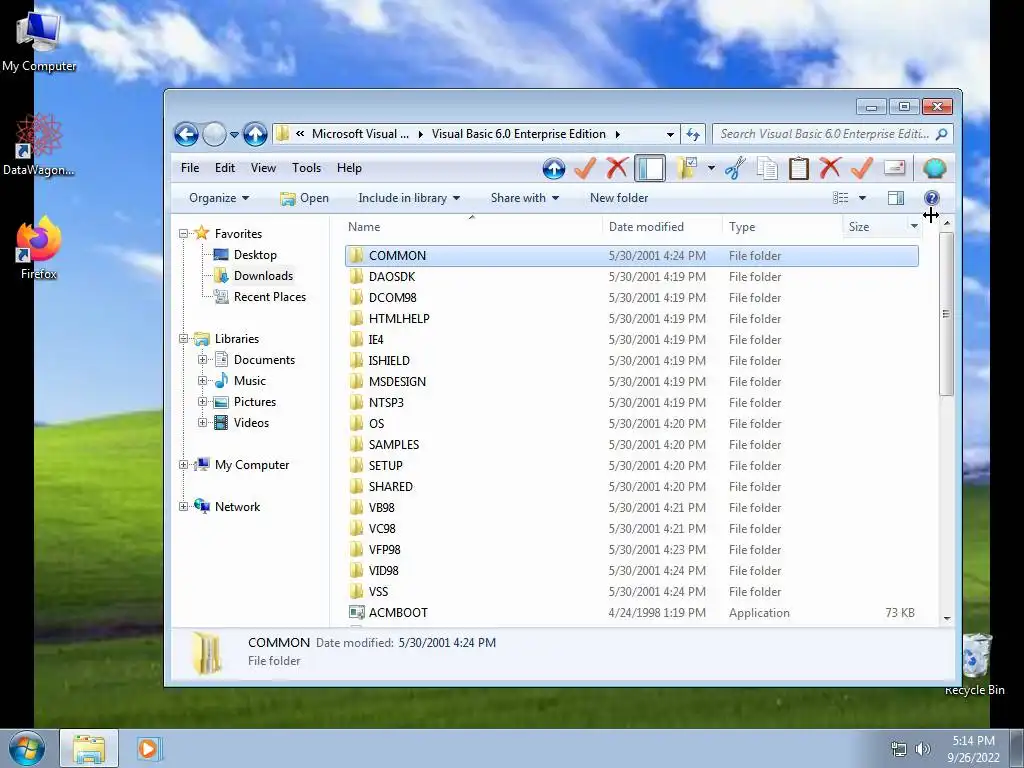Open the View menu
The width and height of the screenshot is (1024, 768).
[x=263, y=168]
